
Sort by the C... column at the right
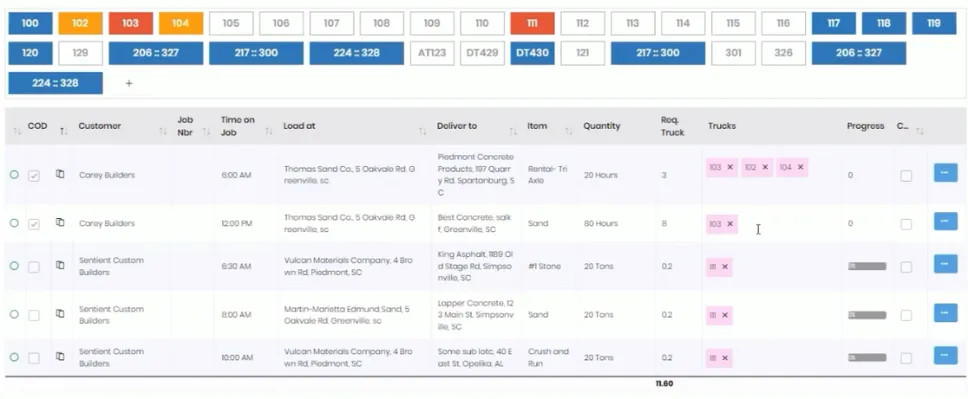click(920, 131)
